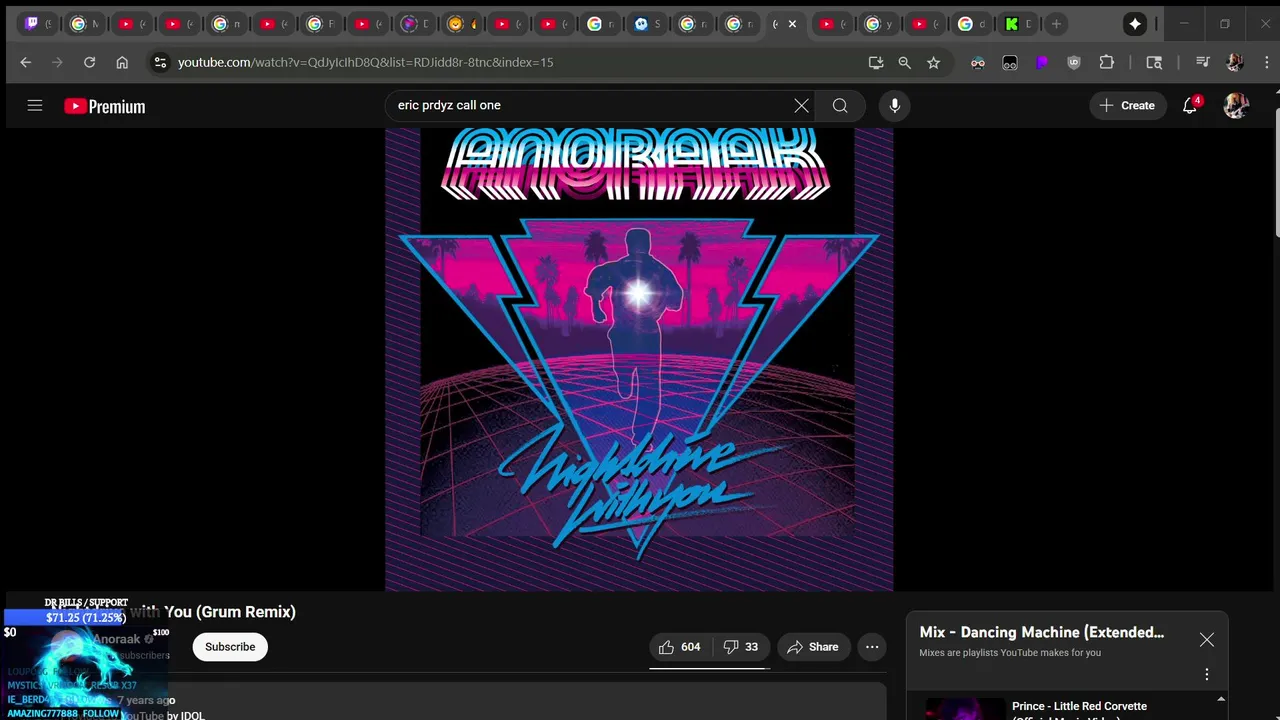Close the active YouTube tab

click(x=792, y=24)
